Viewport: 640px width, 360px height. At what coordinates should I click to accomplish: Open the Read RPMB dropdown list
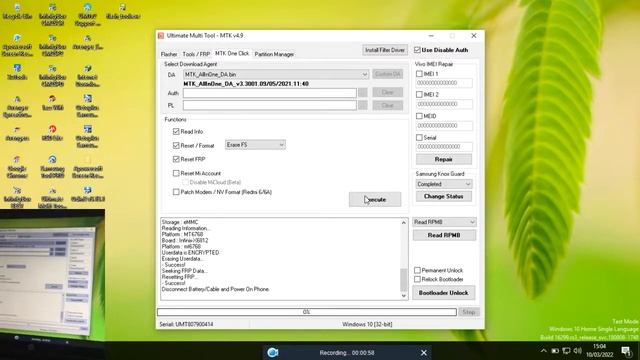tap(444, 222)
